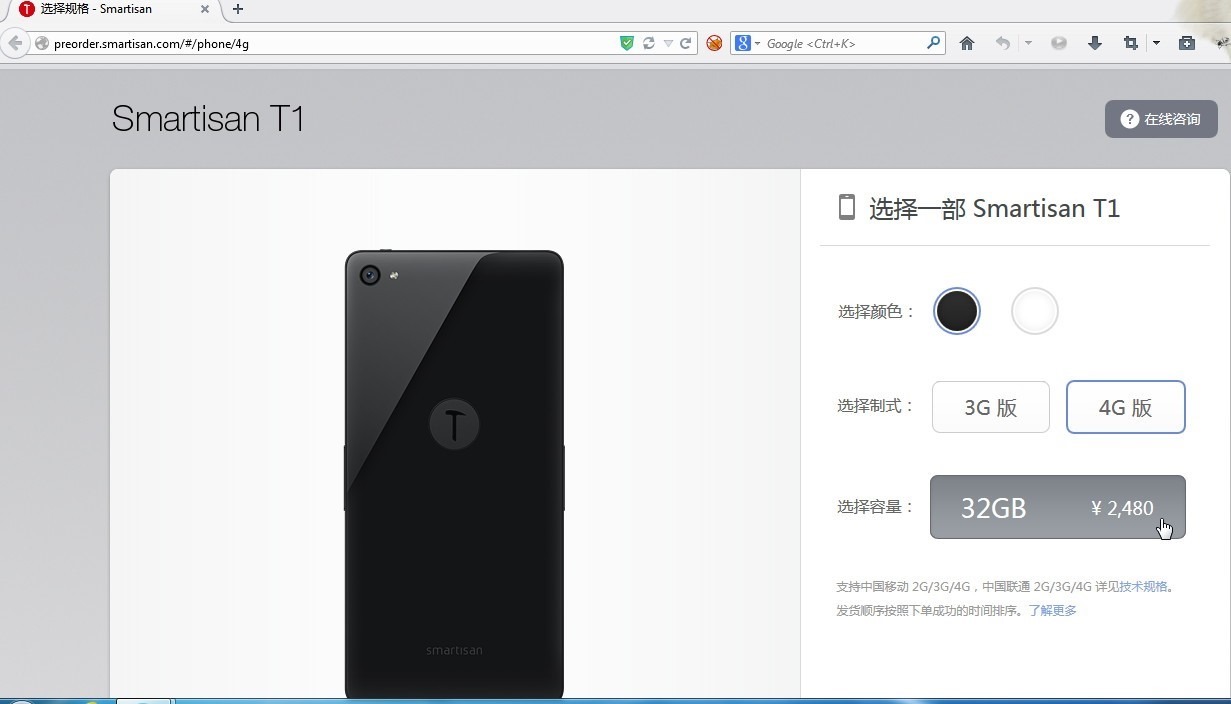Screen dimensions: 1231x704
Task: Open the 技术规格 link
Action: 1143,587
